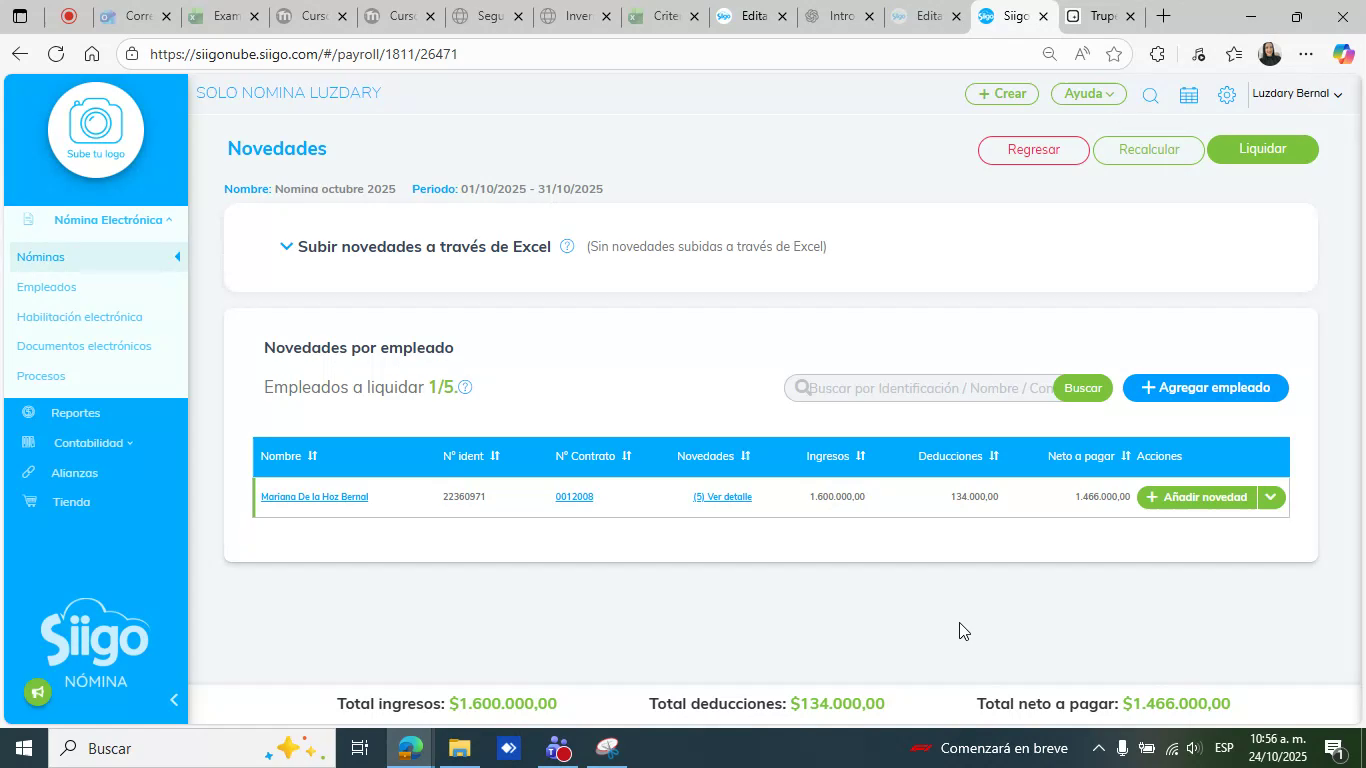Expand the Contabilidad sidebar menu
The image size is (1366, 768).
(x=93, y=443)
